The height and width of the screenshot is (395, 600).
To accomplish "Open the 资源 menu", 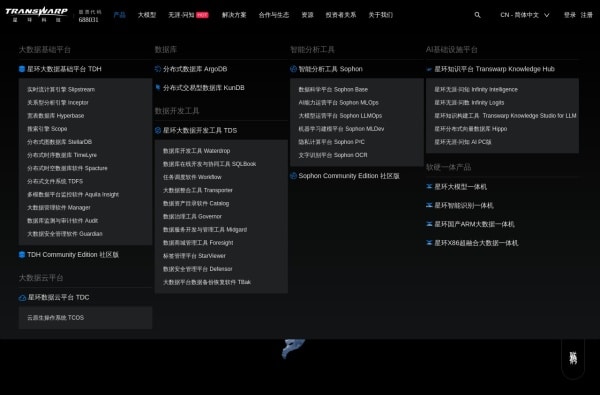I will [x=307, y=15].
